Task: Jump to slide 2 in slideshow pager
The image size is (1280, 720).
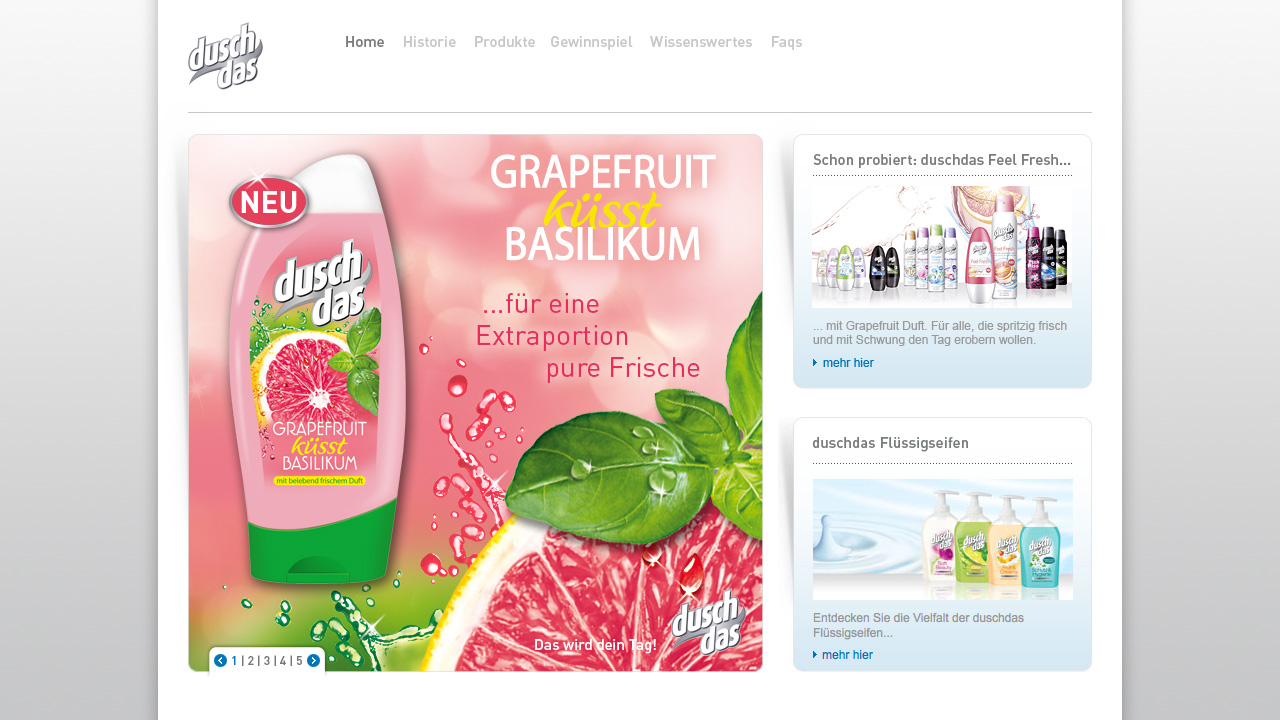Action: pos(251,661)
